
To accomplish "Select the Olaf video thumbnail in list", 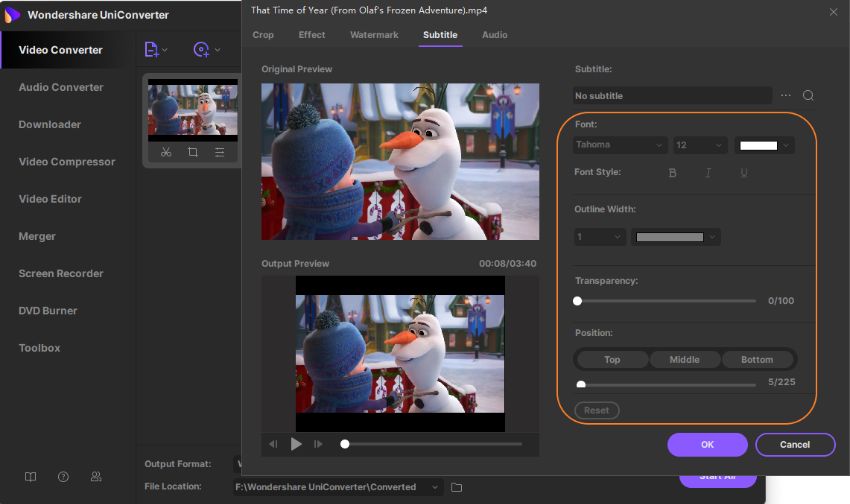I will pyautogui.click(x=192, y=110).
